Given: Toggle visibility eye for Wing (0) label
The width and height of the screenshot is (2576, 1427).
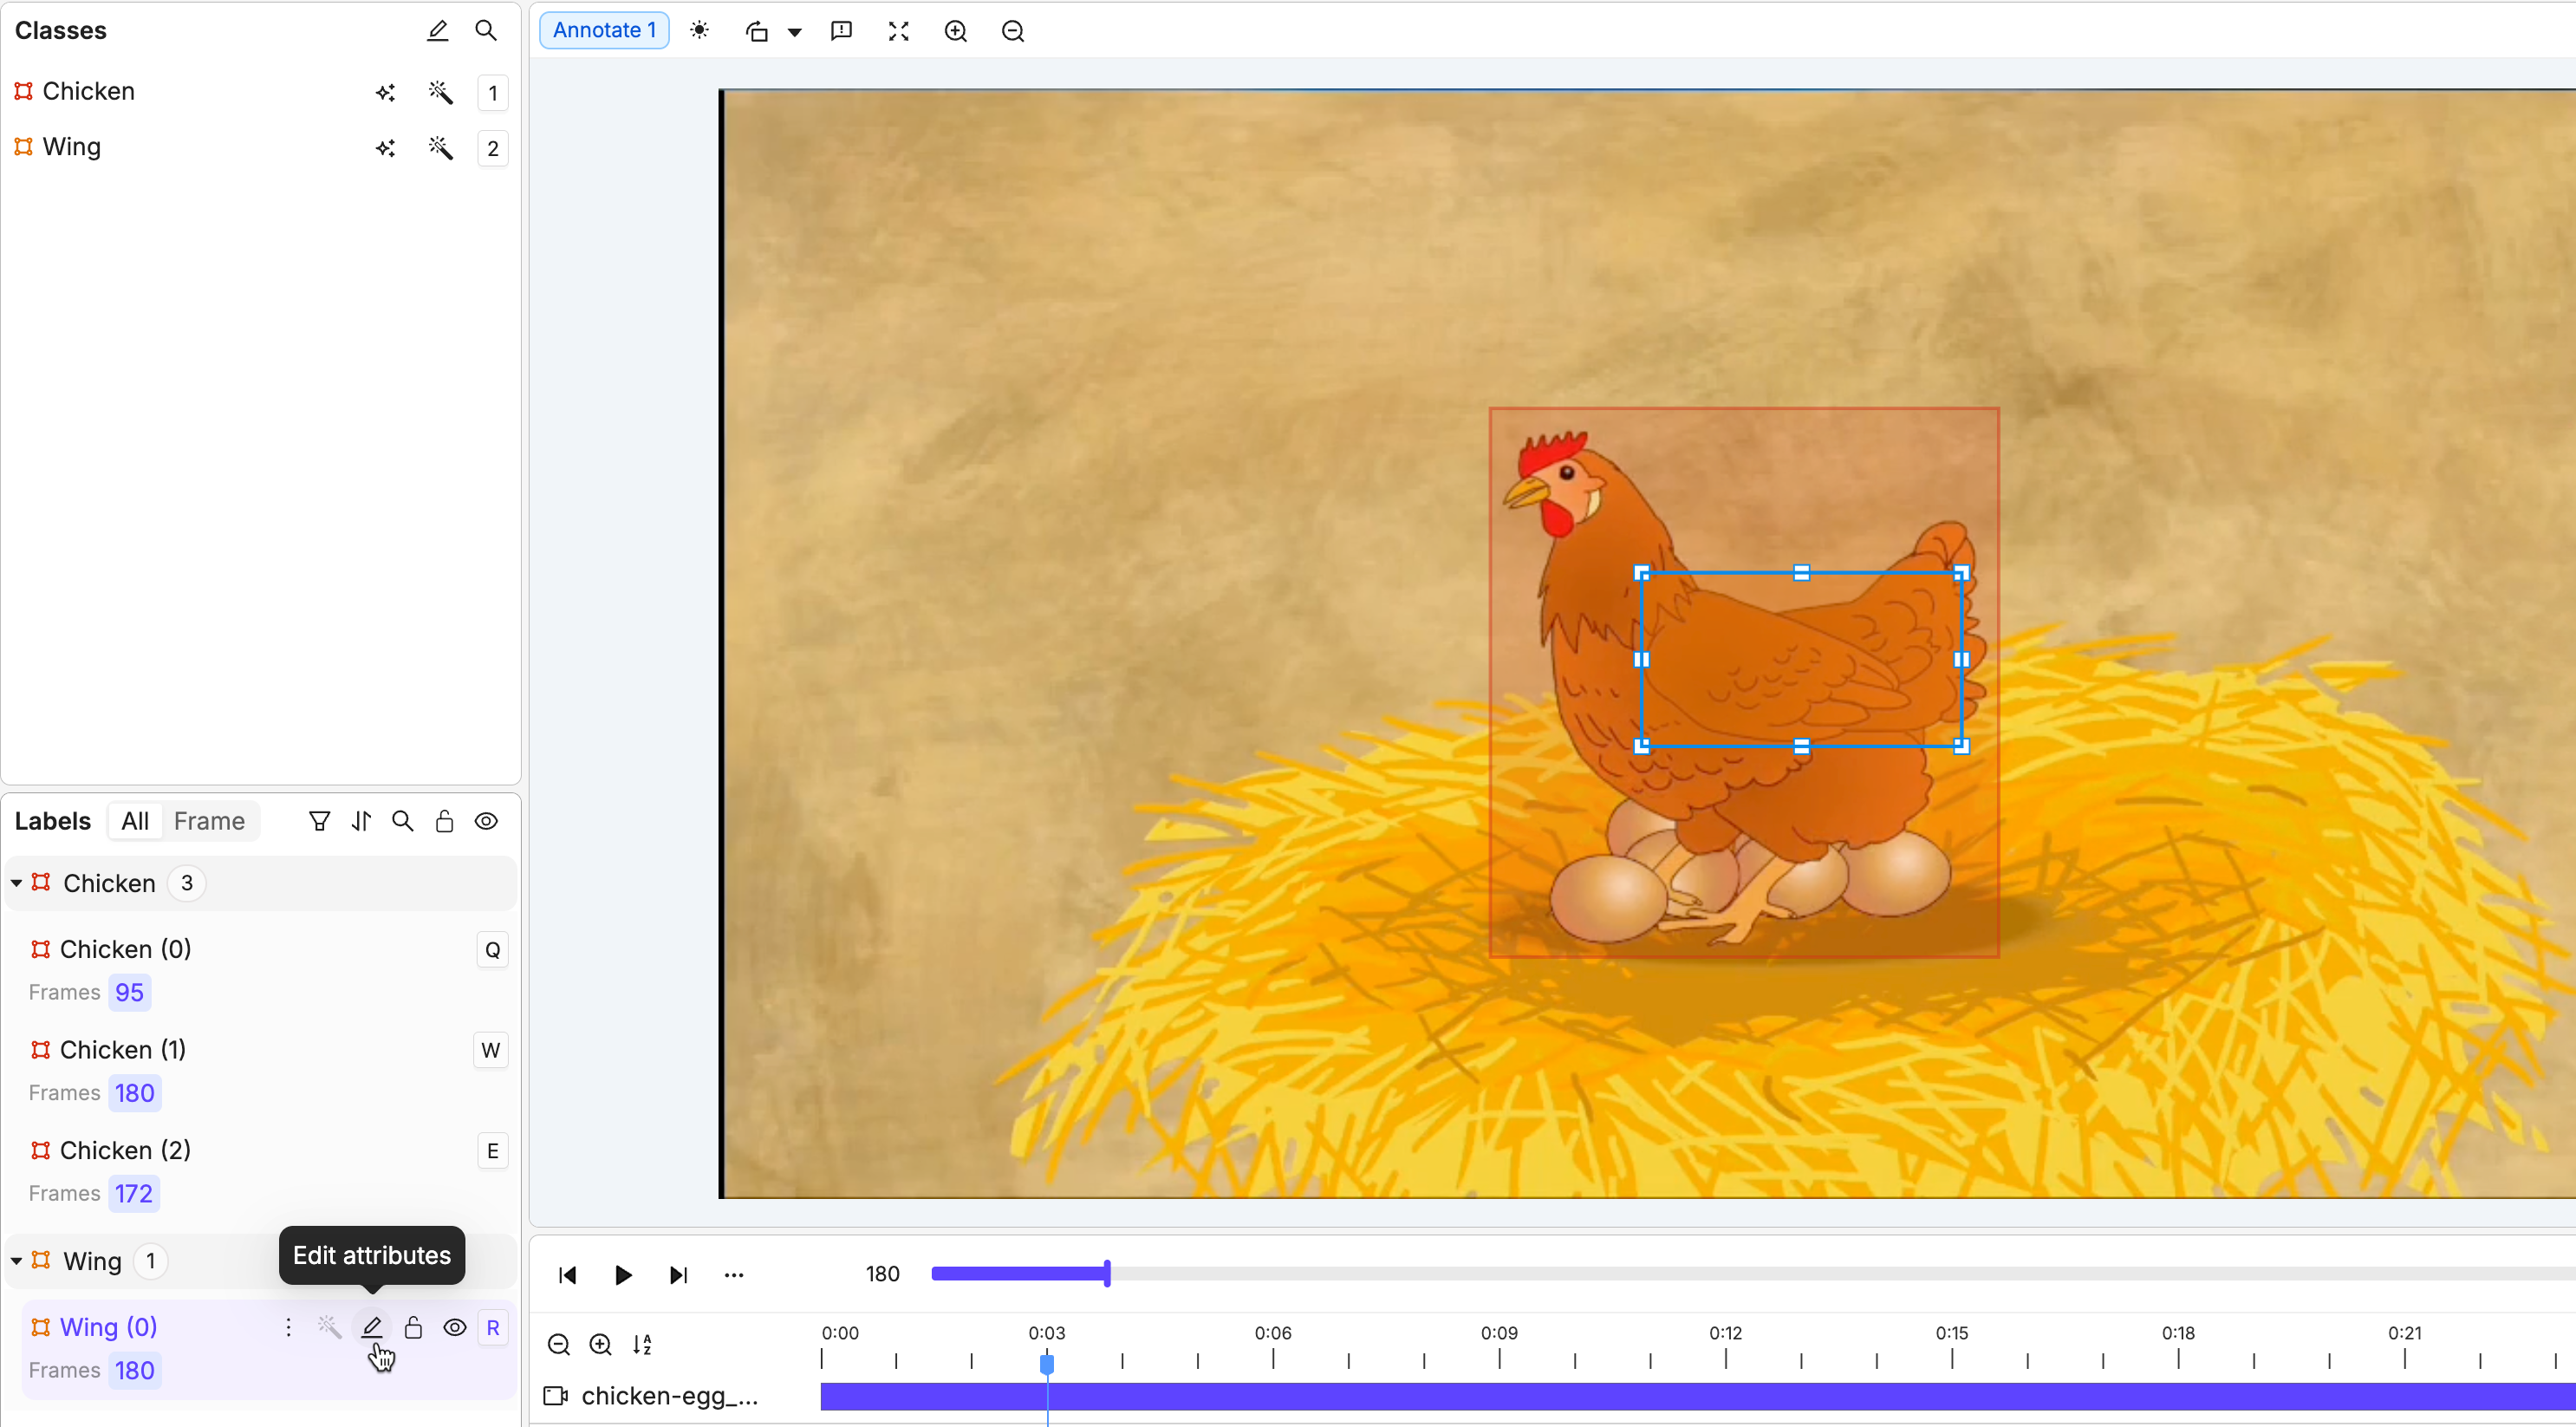Looking at the screenshot, I should (x=455, y=1328).
